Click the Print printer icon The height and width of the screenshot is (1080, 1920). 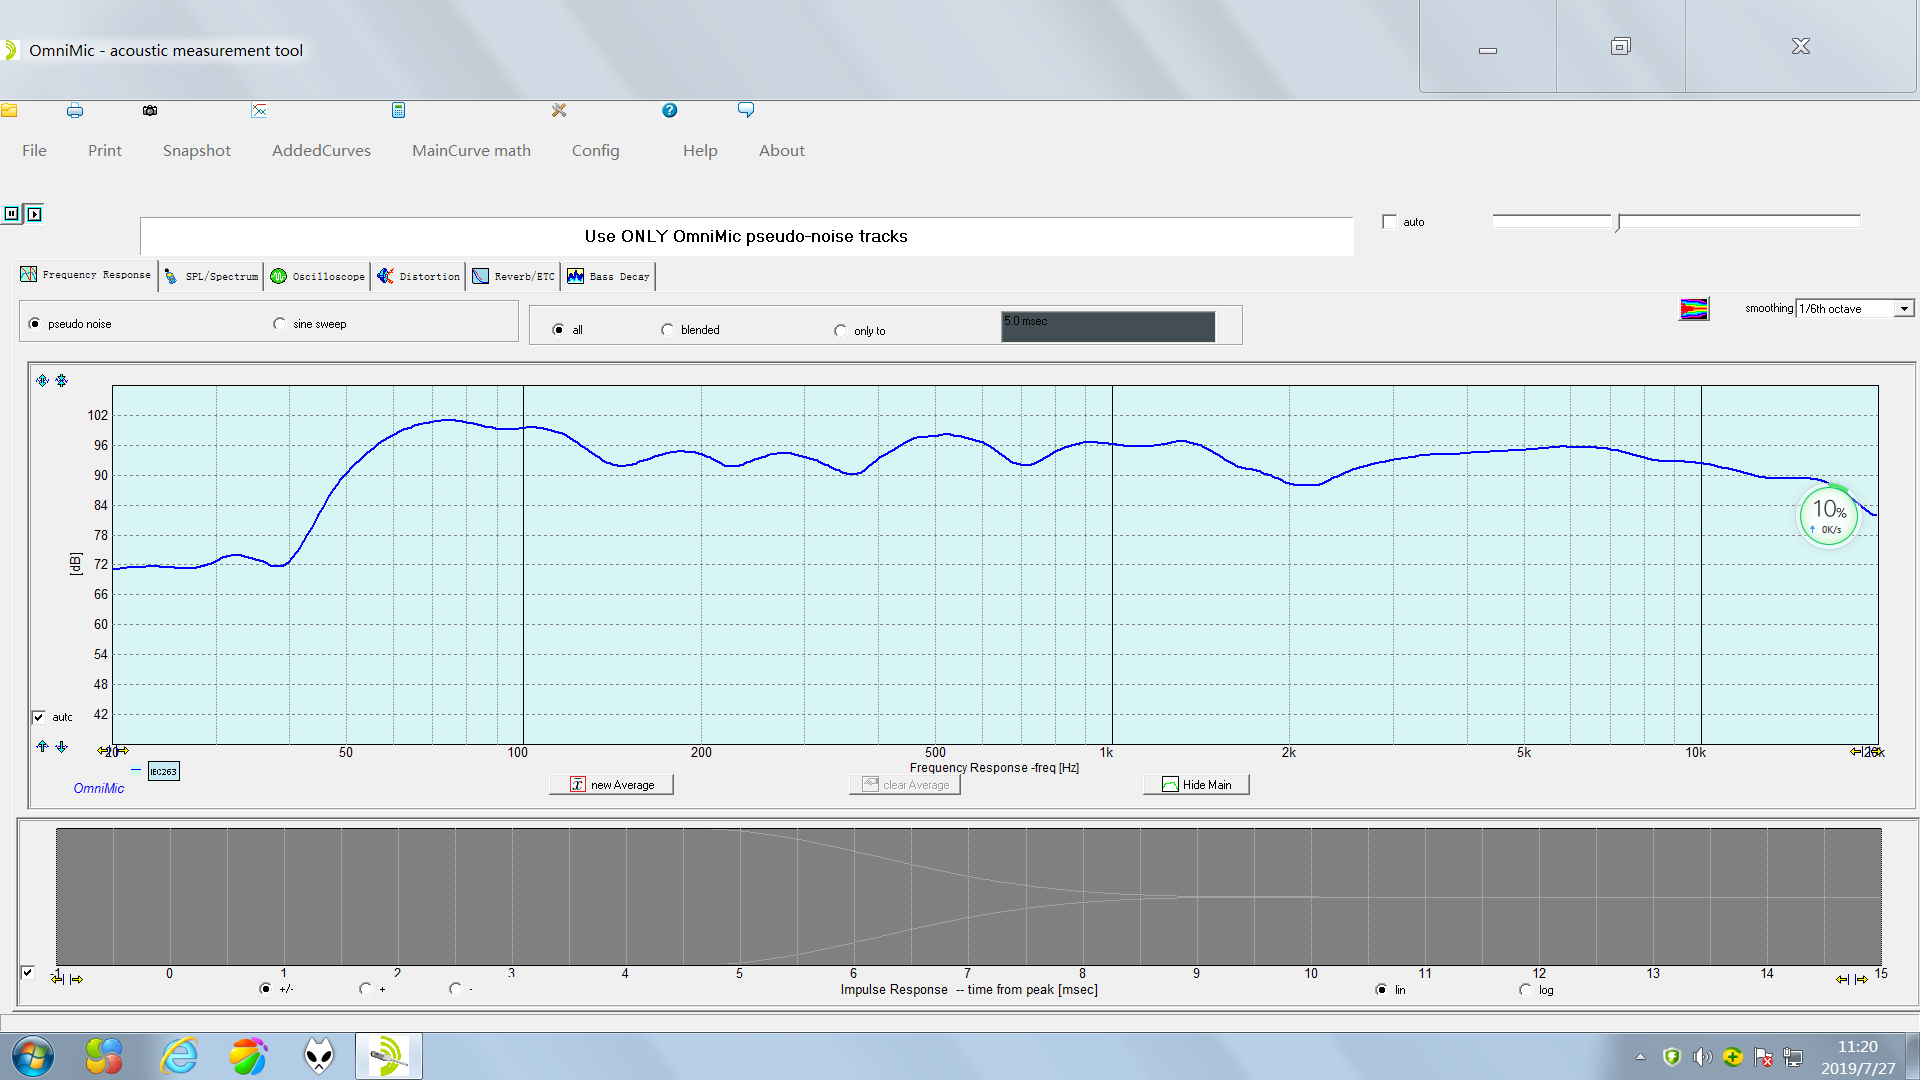tap(75, 110)
